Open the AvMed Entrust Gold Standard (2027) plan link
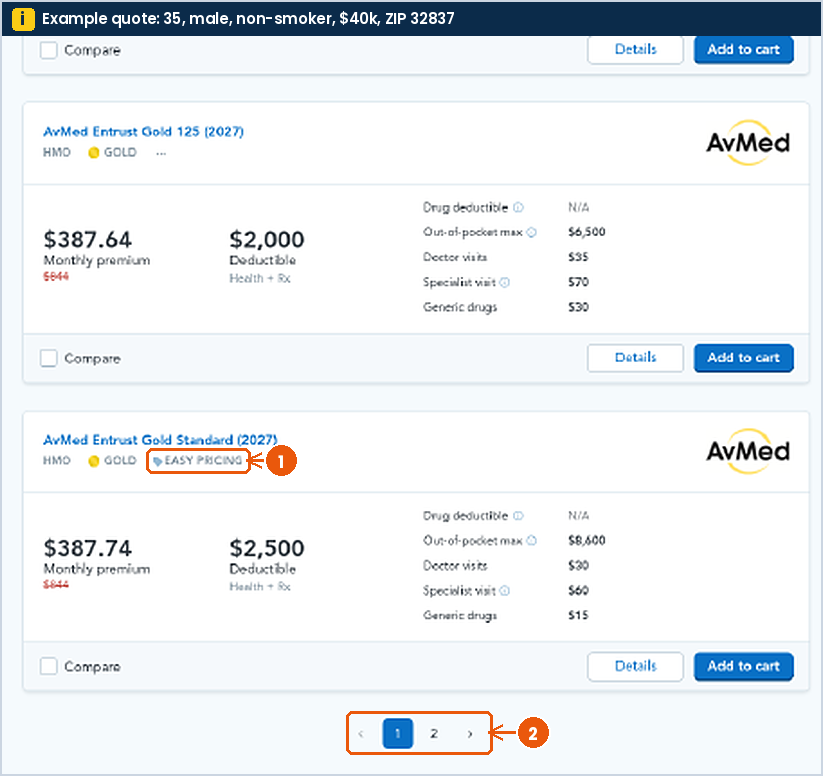Viewport: 823px width, 776px height. click(160, 439)
